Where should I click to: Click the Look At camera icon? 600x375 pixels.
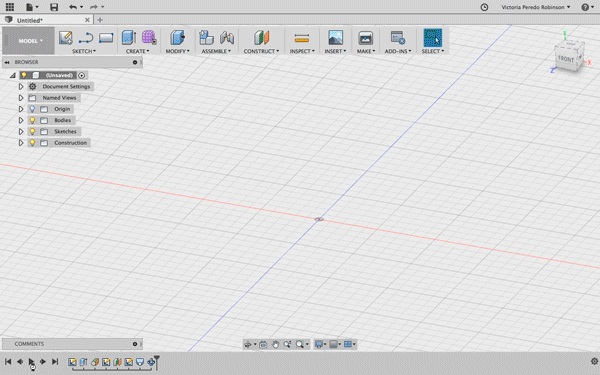point(263,344)
